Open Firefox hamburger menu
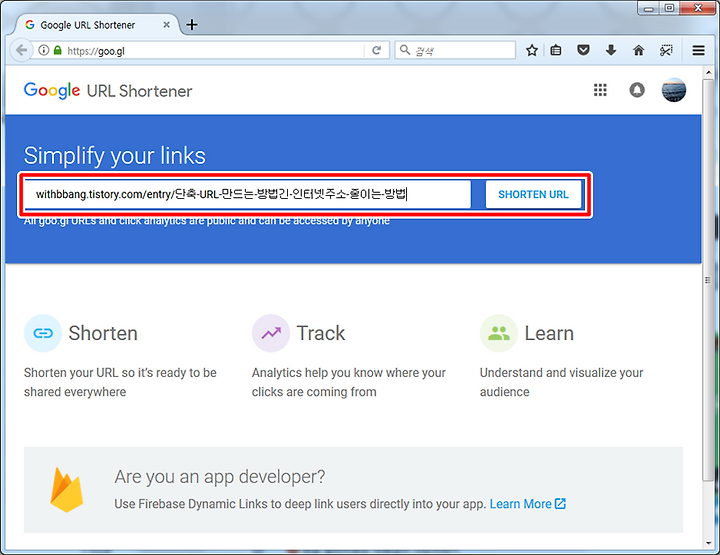Image resolution: width=720 pixels, height=555 pixels. pyautogui.click(x=698, y=50)
